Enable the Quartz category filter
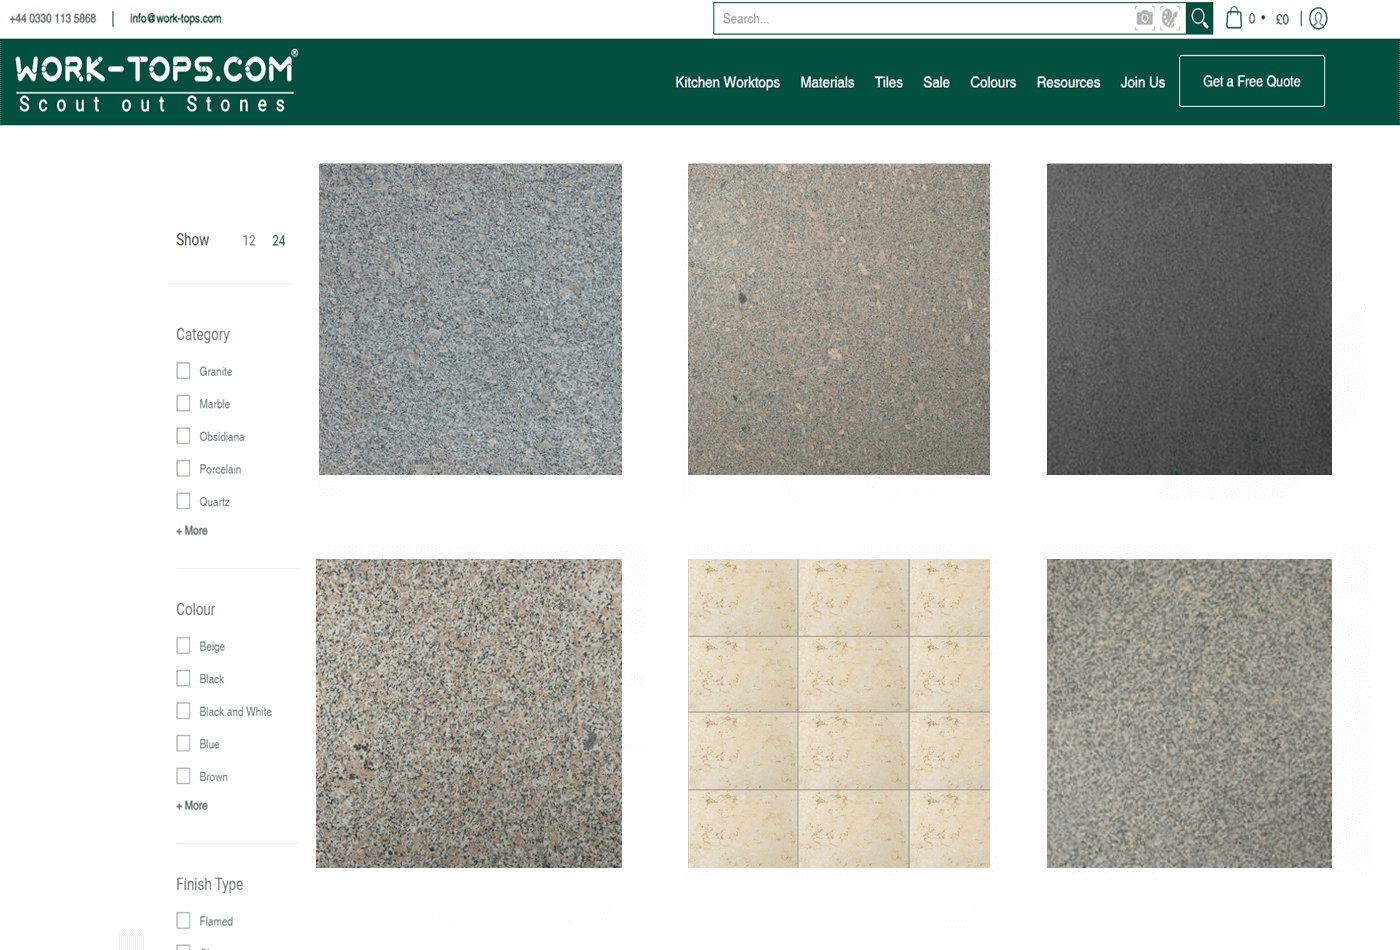 [183, 501]
